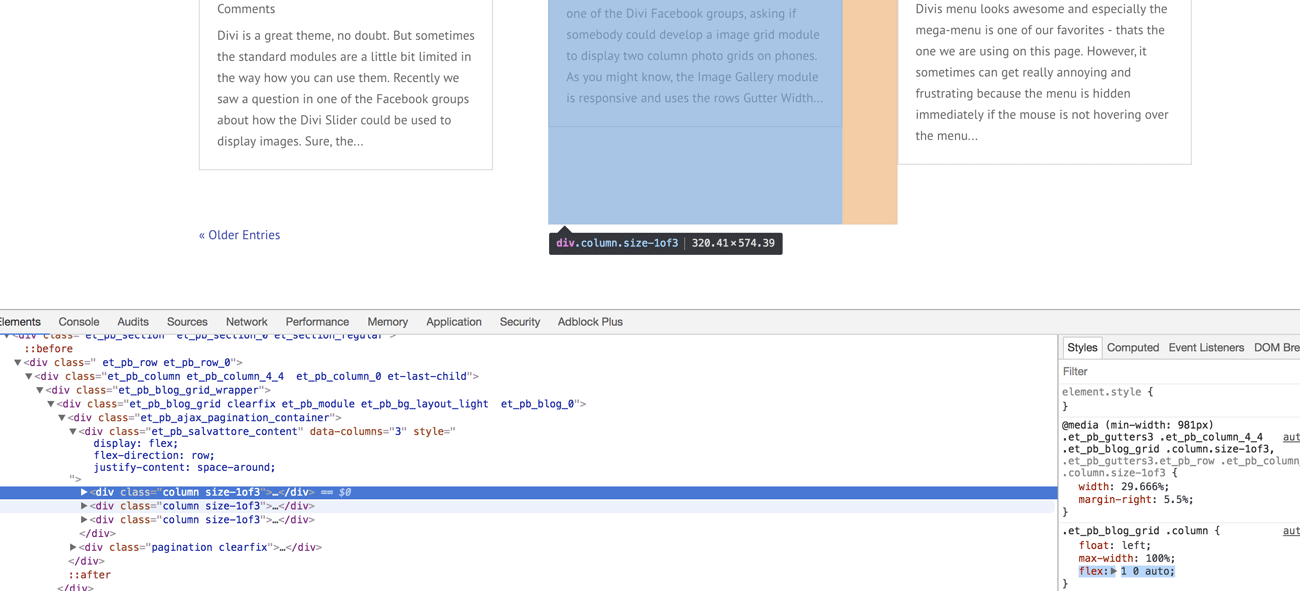Open the Network tab
The image size is (1300, 591).
pyautogui.click(x=246, y=322)
